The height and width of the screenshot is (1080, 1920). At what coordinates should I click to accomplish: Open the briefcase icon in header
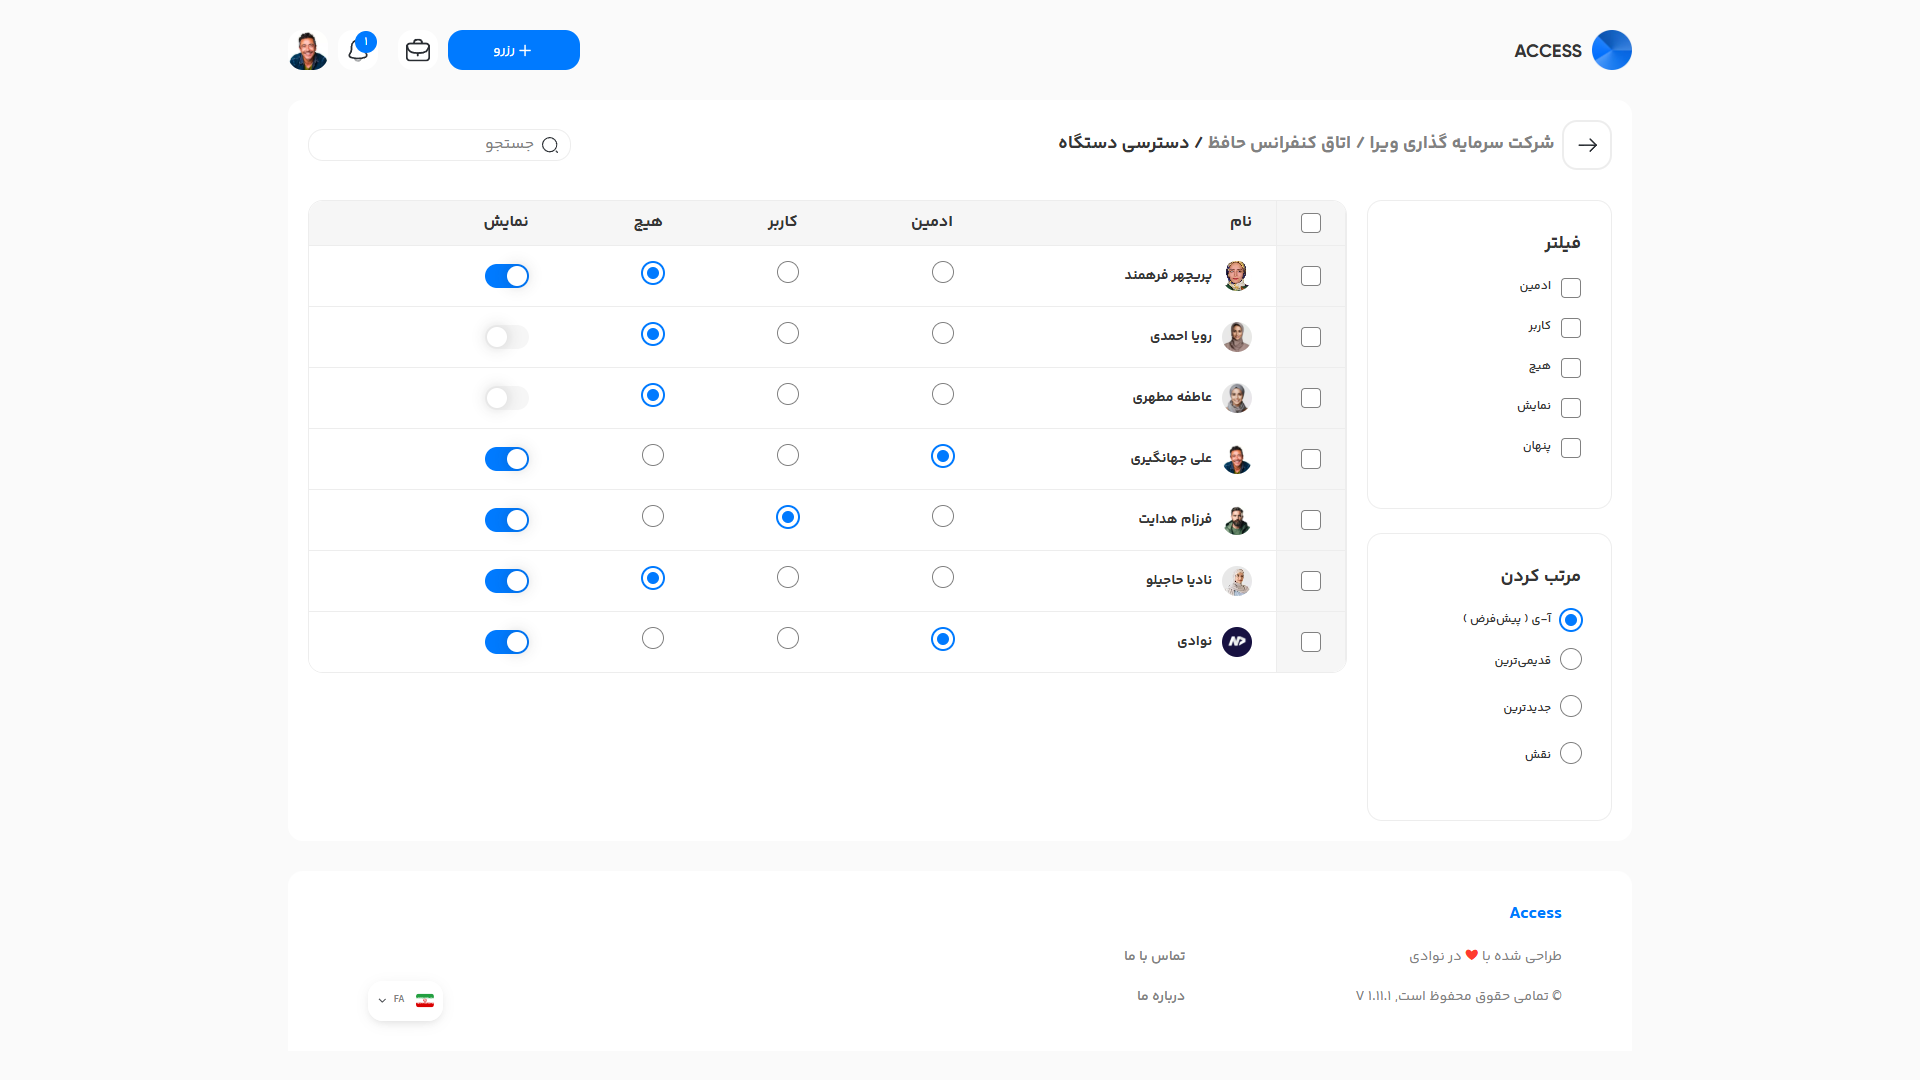pos(418,50)
